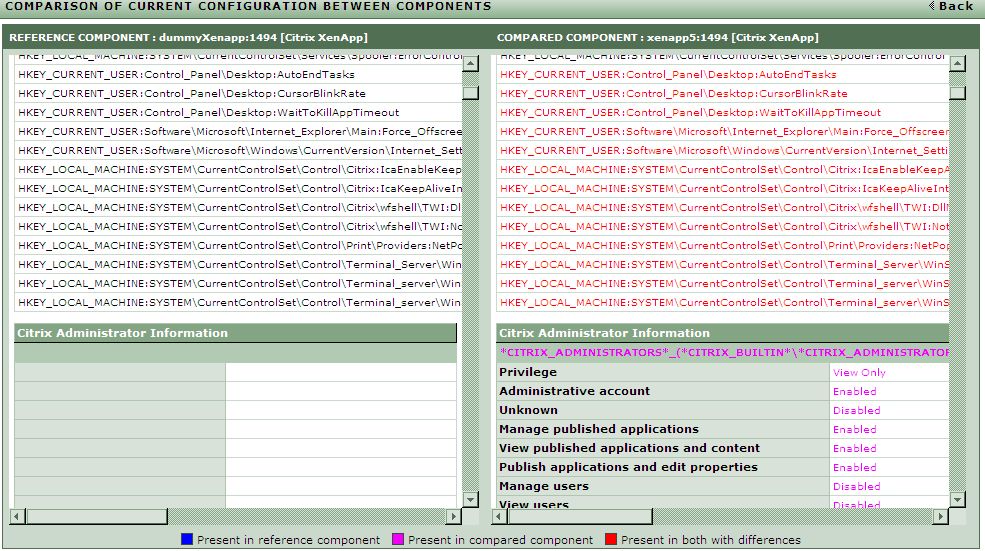Click the reference registry list scrollbar thumb
This screenshot has height=551, width=985.
[471, 93]
